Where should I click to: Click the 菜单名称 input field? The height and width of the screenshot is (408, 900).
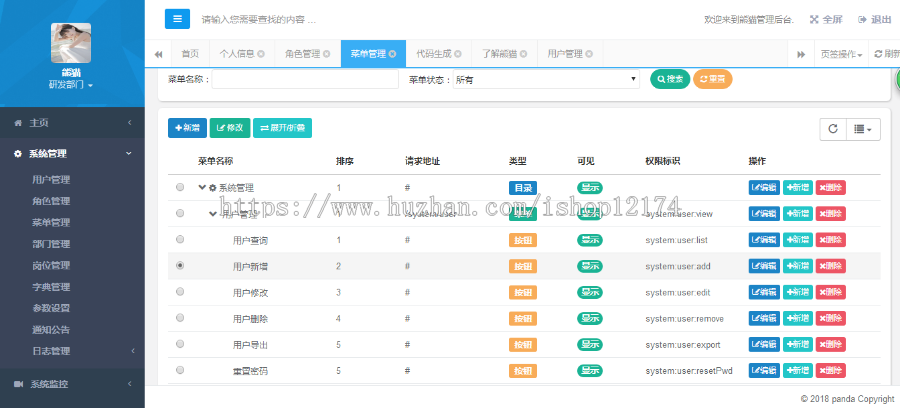point(305,80)
